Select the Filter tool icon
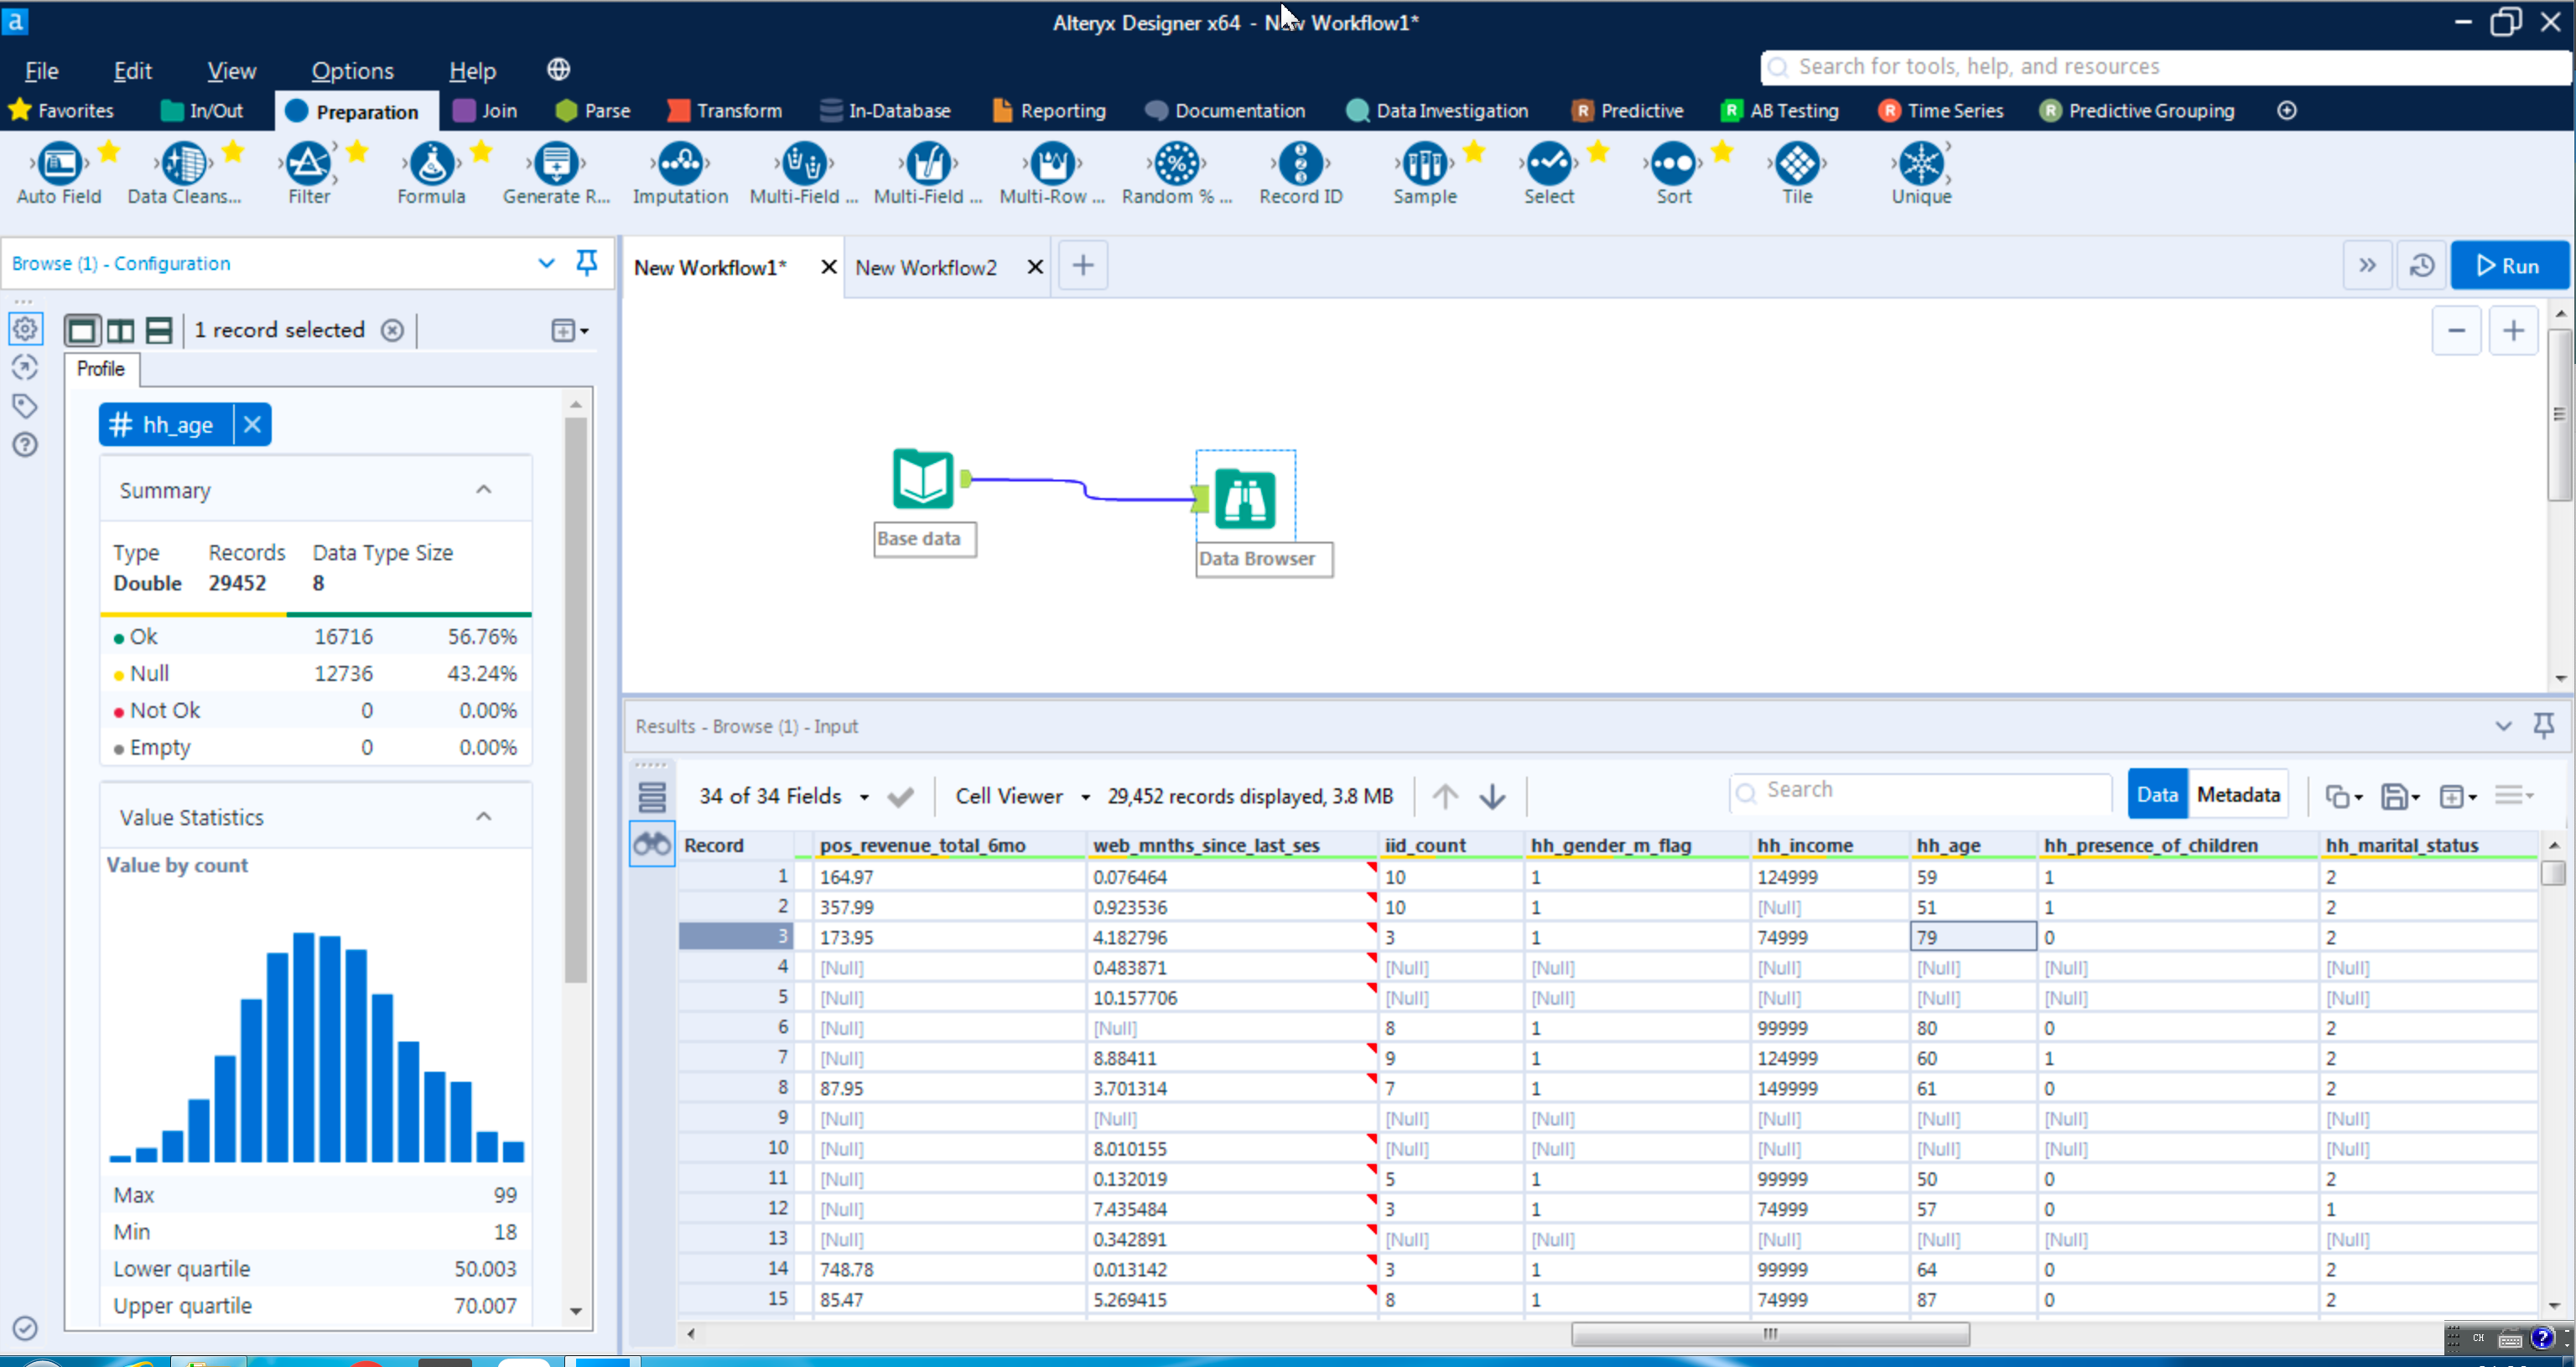Screen dimensions: 2576x1367 [308, 162]
